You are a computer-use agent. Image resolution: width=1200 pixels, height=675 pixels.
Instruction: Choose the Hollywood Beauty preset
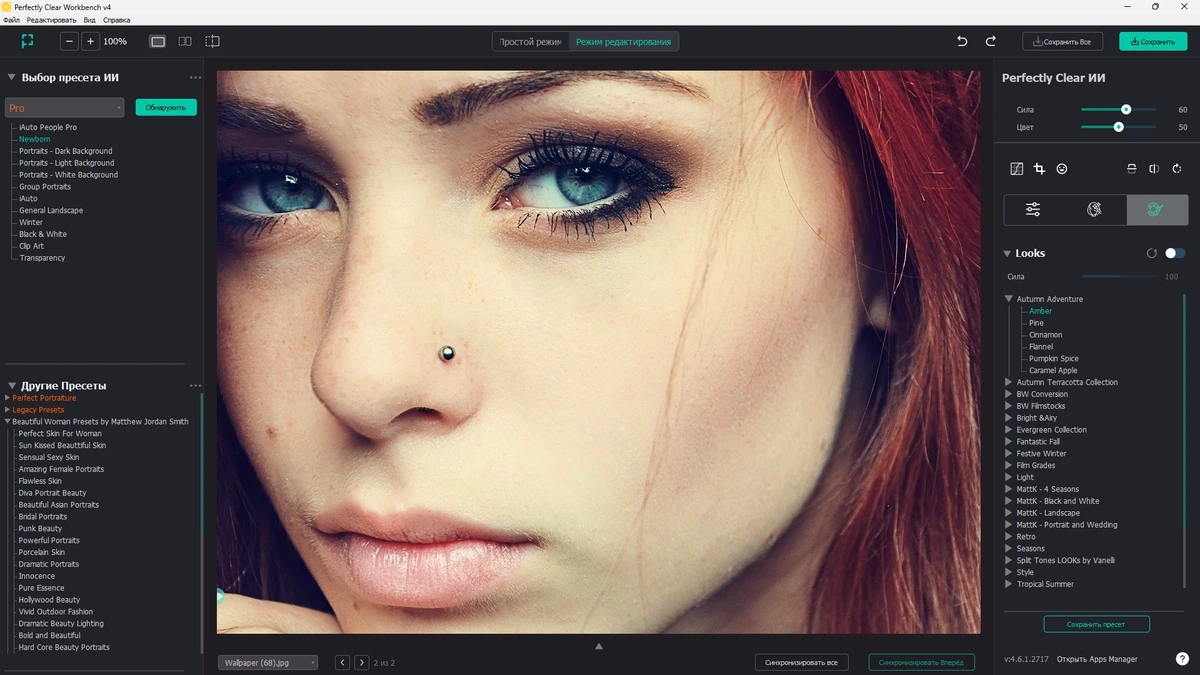pyautogui.click(x=49, y=600)
